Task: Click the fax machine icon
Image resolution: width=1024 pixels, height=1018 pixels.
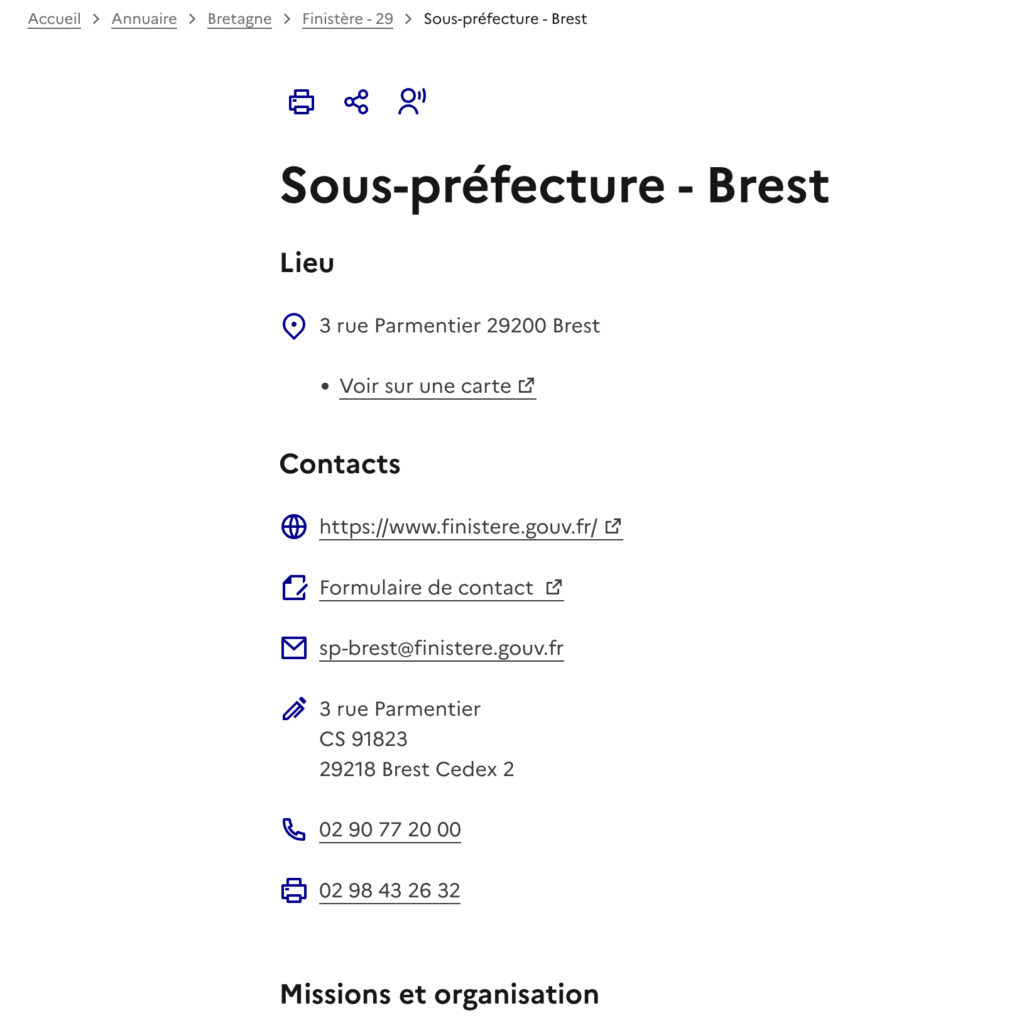Action: (293, 891)
